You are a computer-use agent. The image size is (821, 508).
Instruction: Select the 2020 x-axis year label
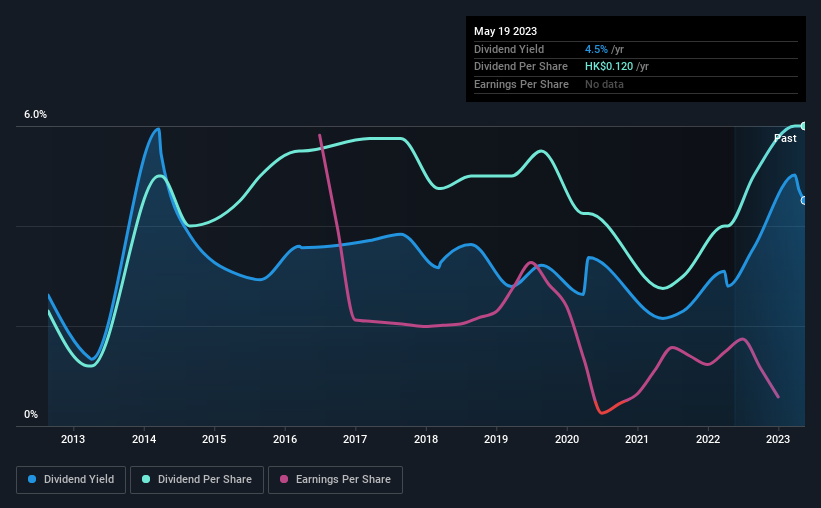point(567,439)
